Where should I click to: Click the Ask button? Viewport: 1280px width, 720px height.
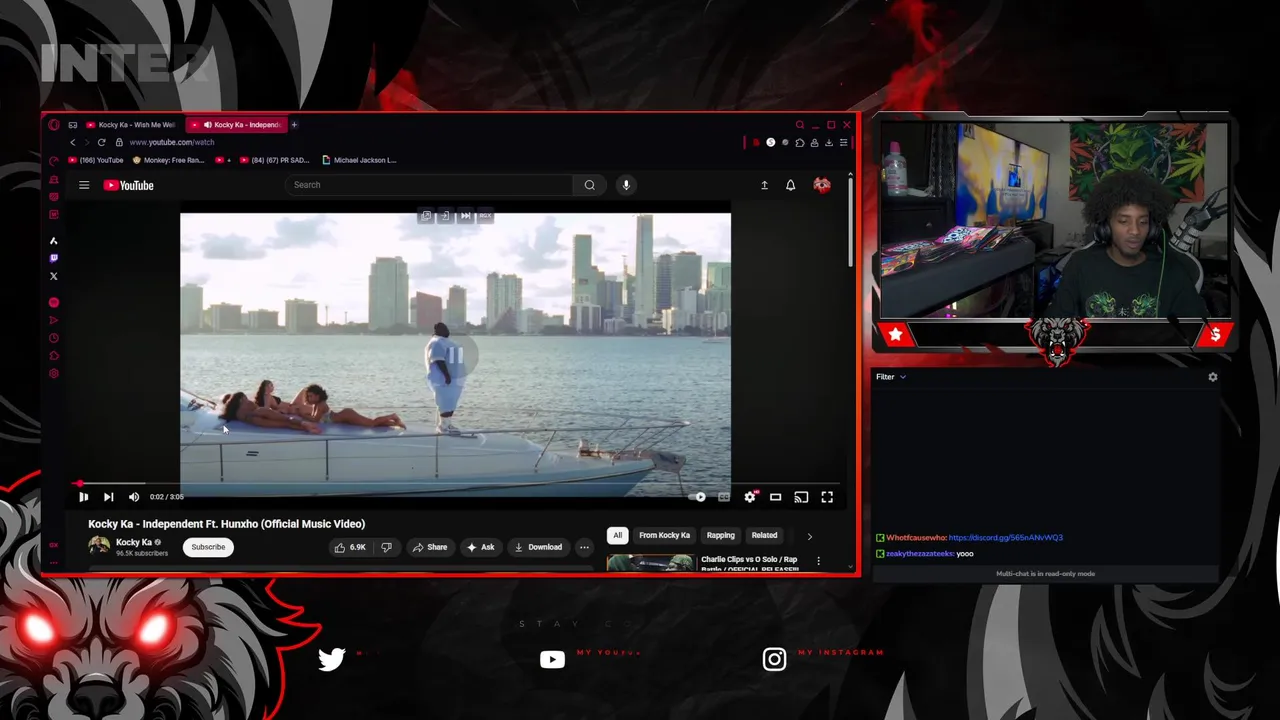pyautogui.click(x=480, y=547)
